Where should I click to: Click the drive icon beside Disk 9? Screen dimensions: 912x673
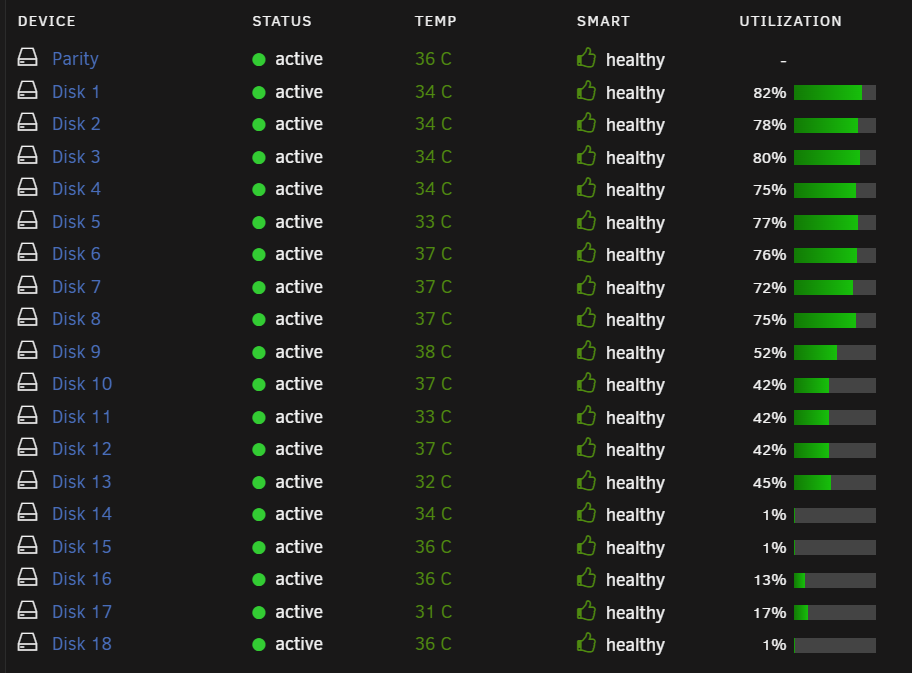27,350
